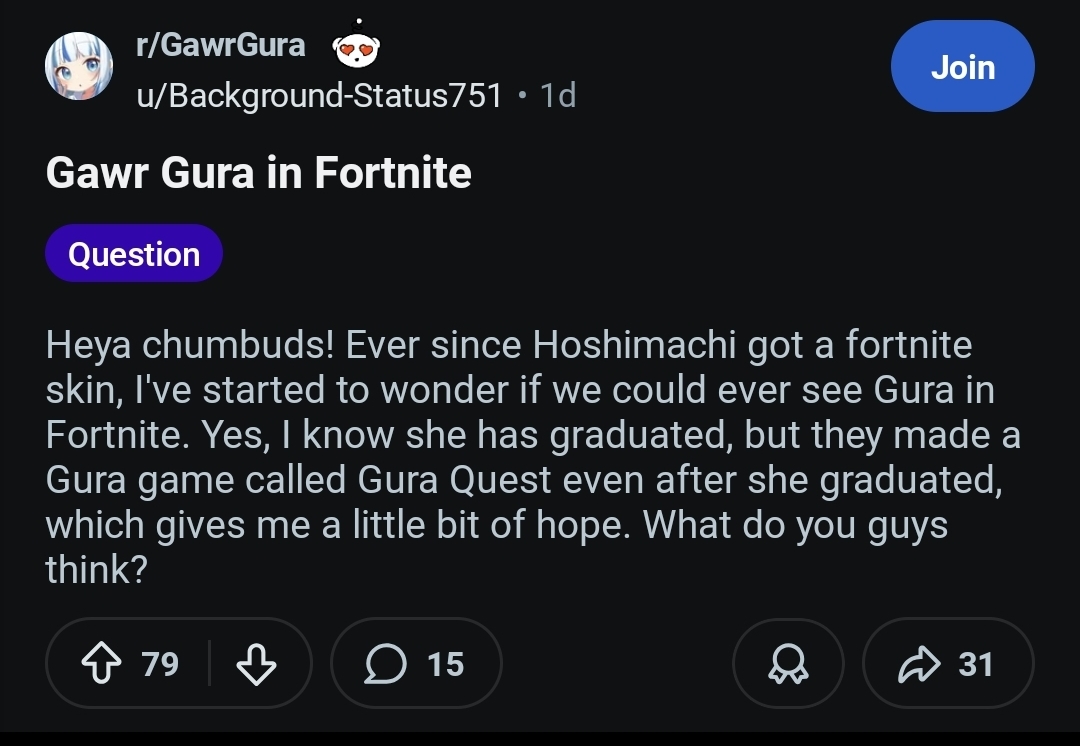Viewport: 1080px width, 746px height.
Task: Open the r/GawrGura community avatar
Action: pyautogui.click(x=79, y=65)
